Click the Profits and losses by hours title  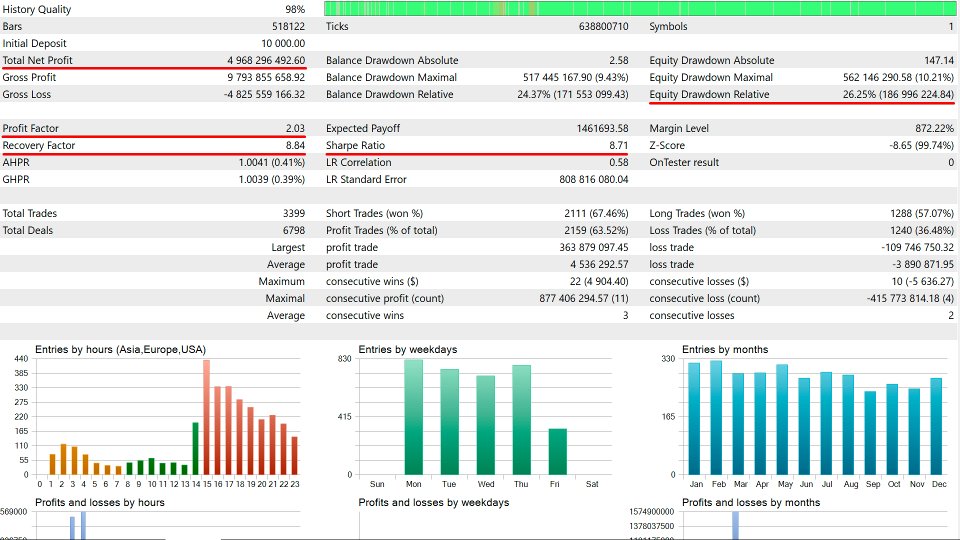100,502
